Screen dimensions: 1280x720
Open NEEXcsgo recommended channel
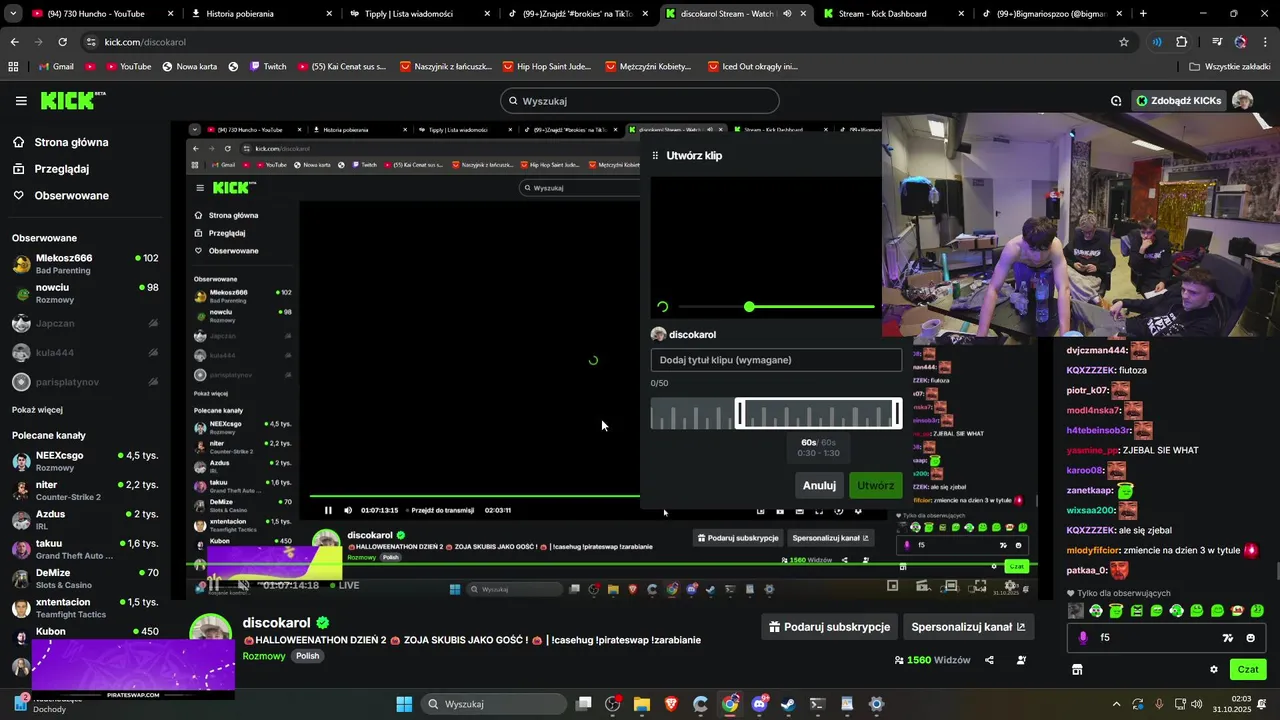tap(85, 461)
